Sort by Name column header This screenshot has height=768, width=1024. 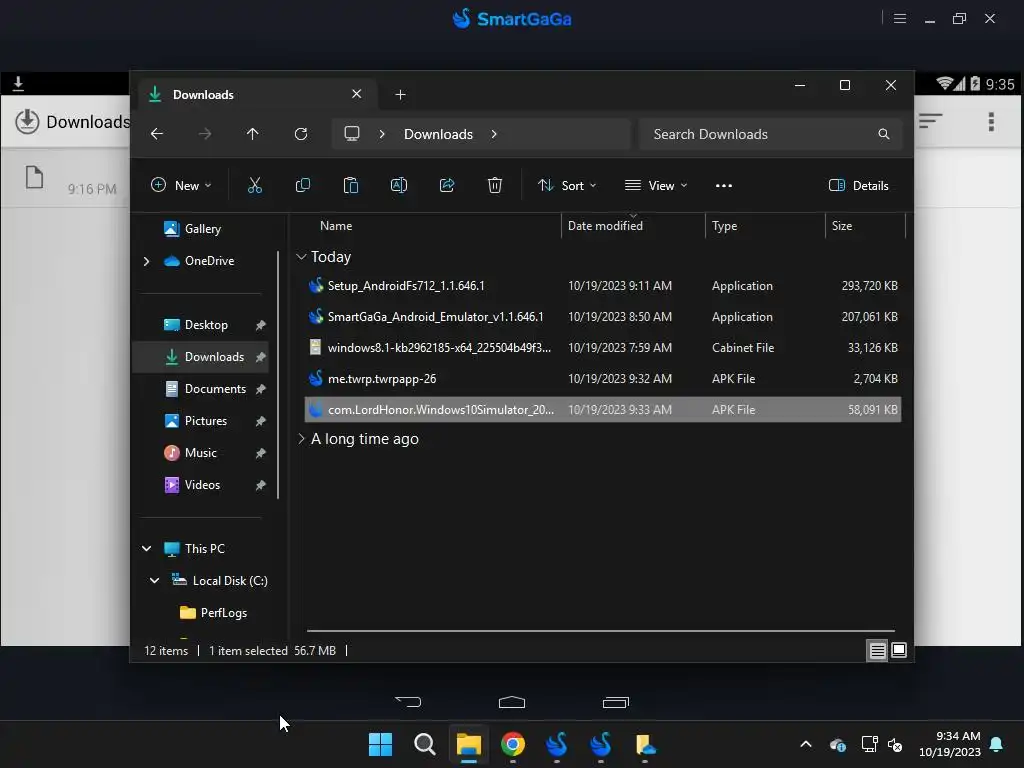[x=336, y=226]
